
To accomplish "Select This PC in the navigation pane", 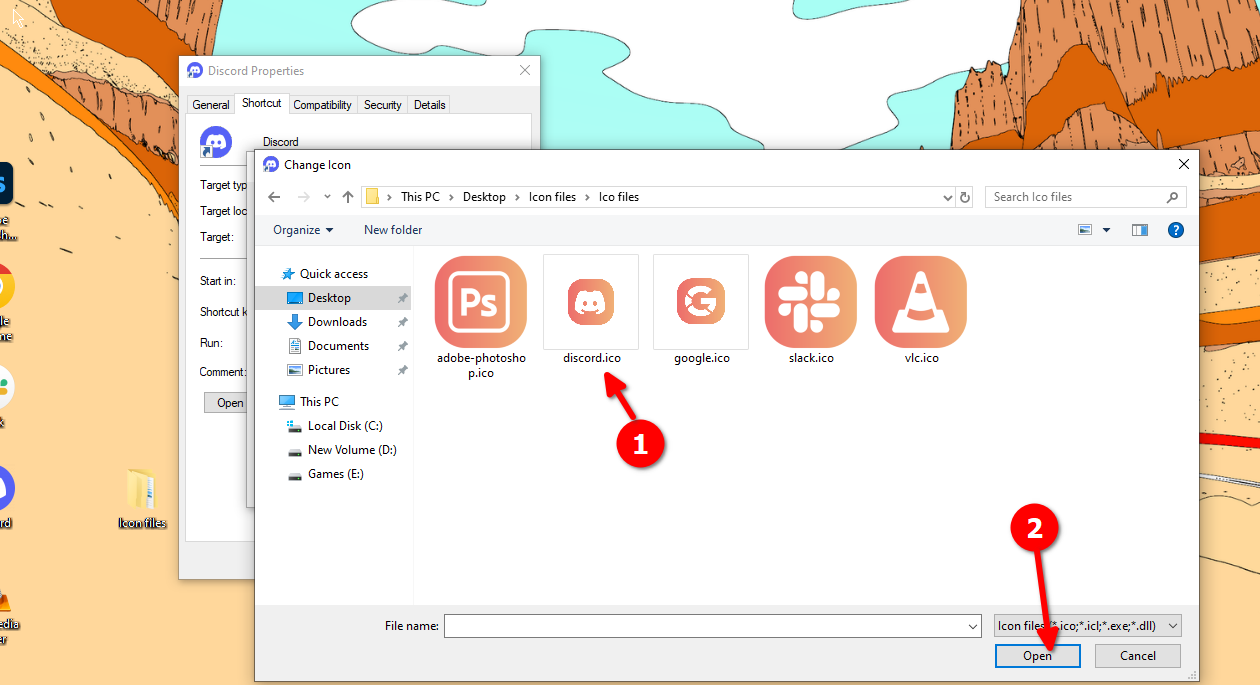I will pos(319,402).
